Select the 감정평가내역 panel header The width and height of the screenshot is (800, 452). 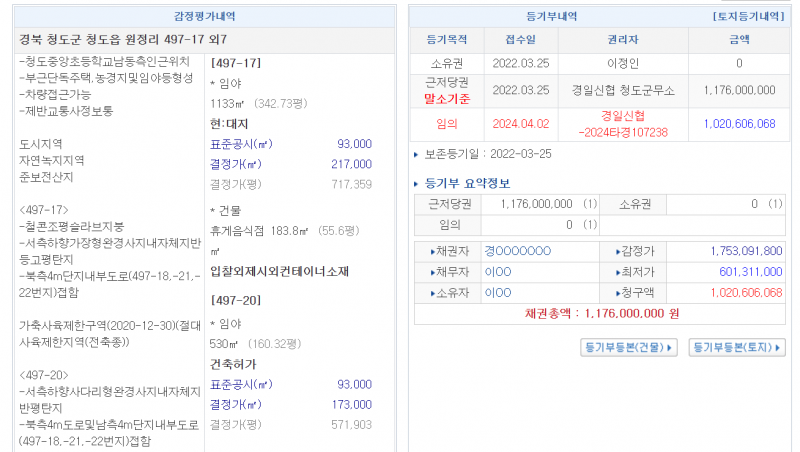[x=206, y=18]
